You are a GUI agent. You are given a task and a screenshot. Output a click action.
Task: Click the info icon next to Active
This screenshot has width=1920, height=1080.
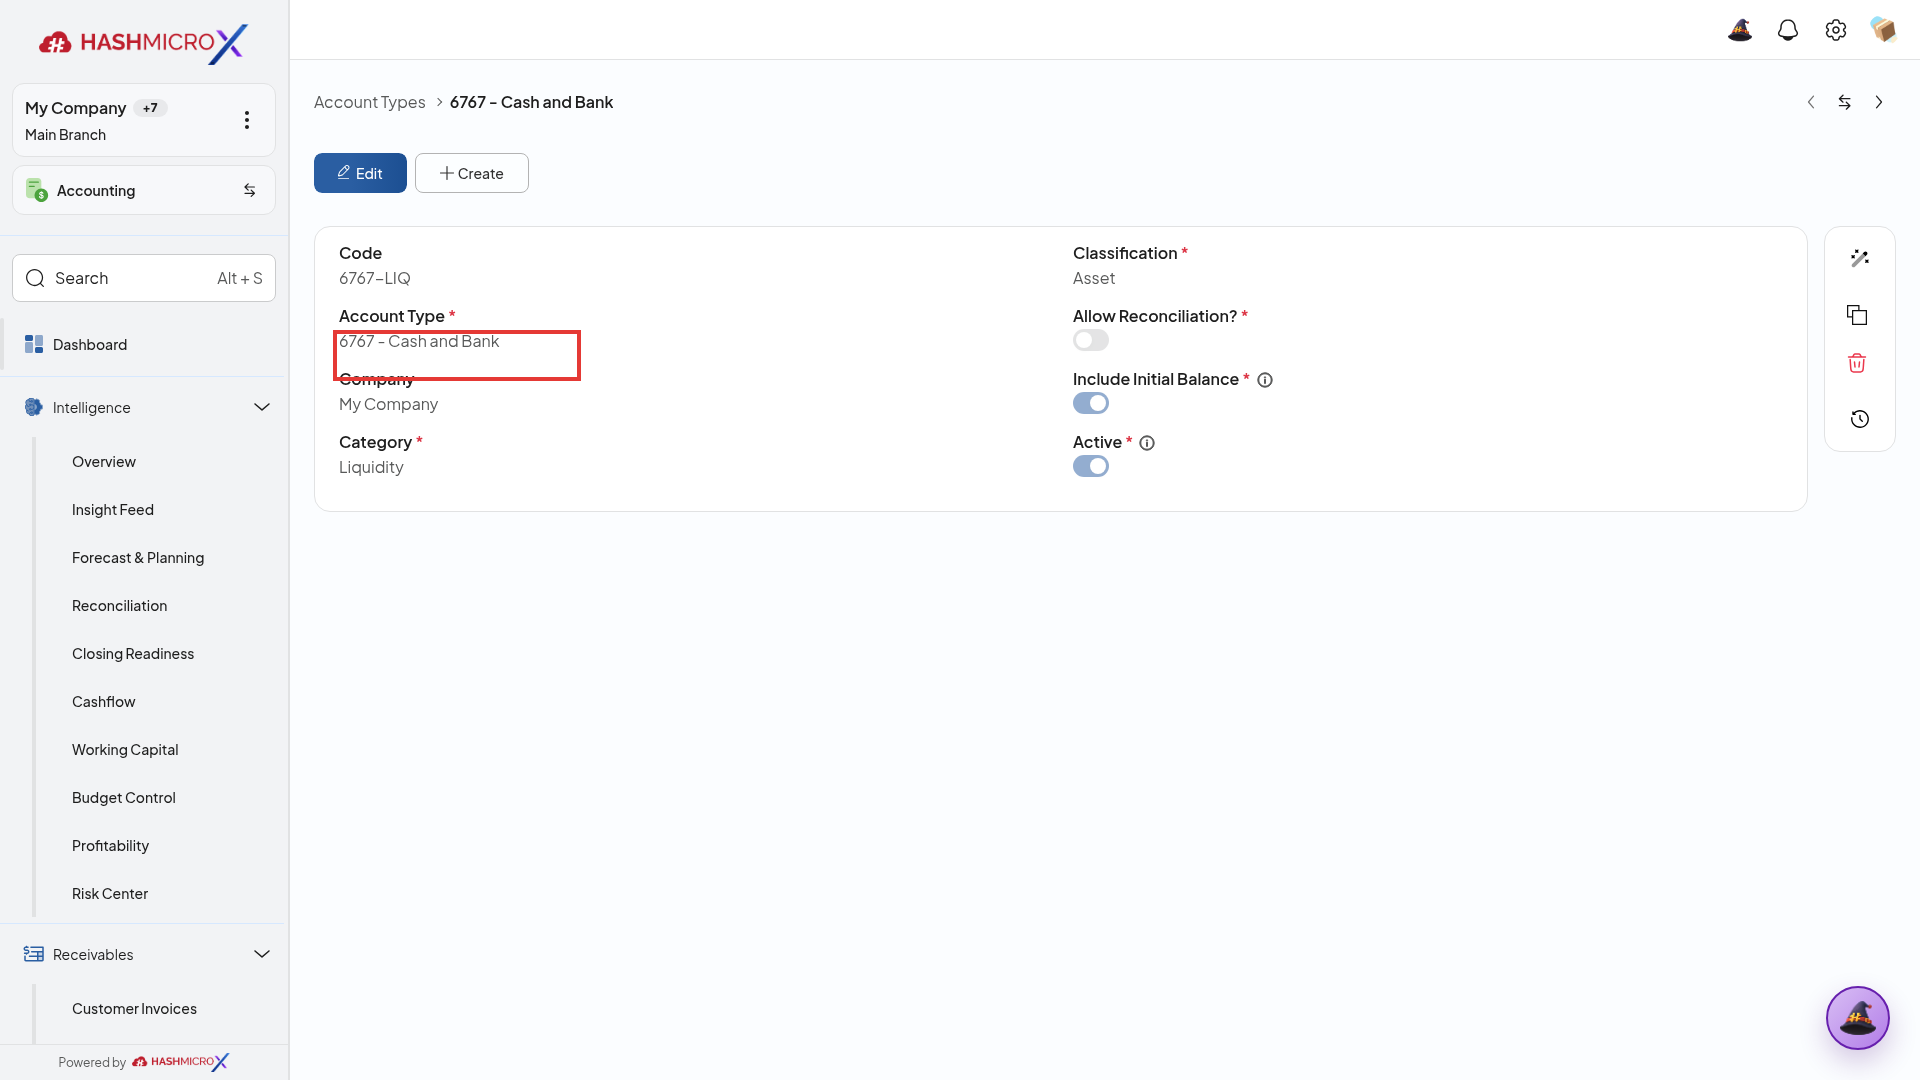(1147, 443)
